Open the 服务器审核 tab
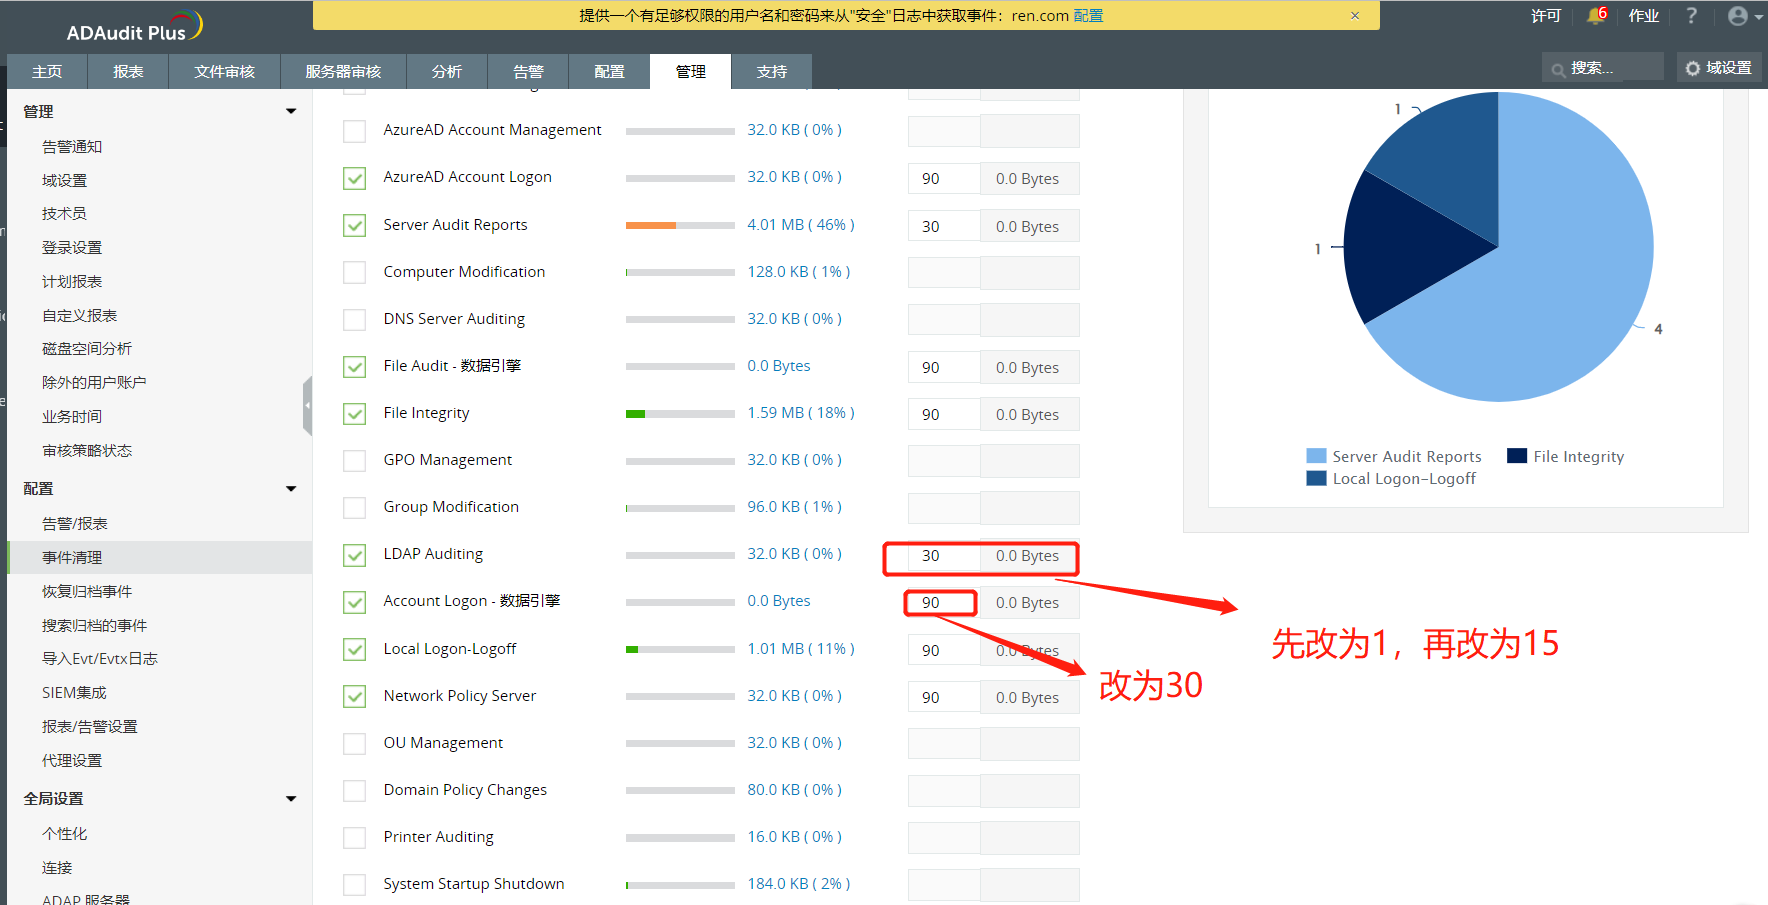Viewport: 1768px width, 905px height. [343, 72]
